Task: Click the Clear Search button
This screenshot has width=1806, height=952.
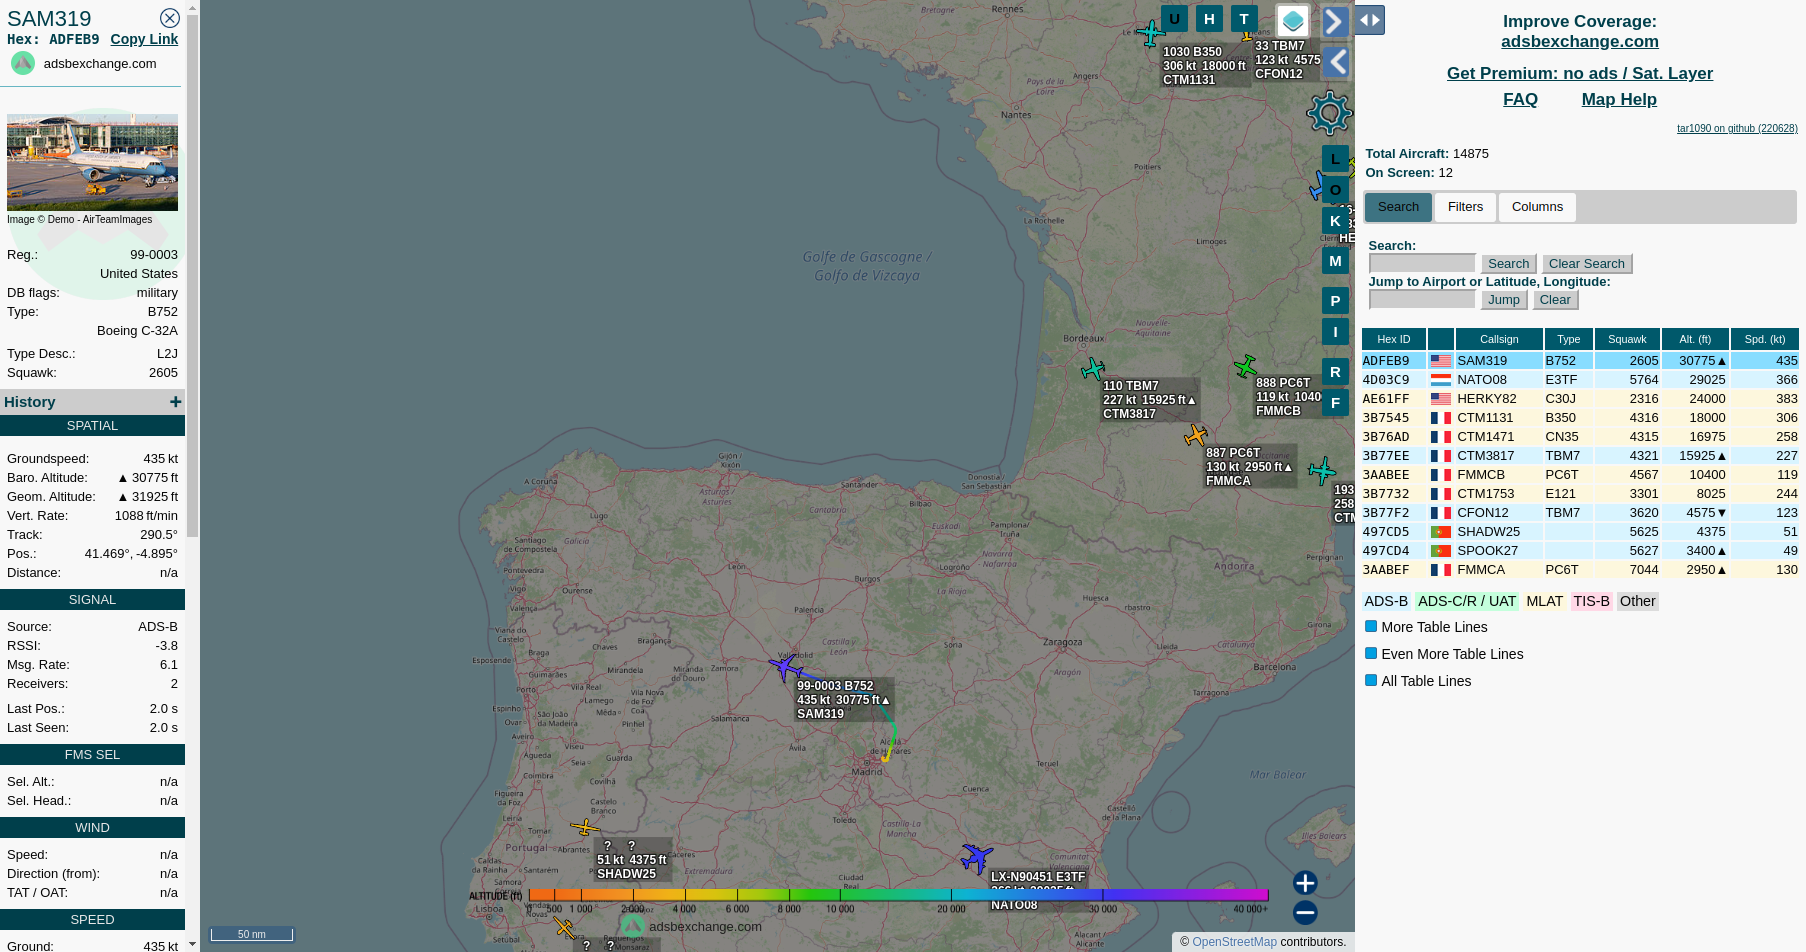Action: pos(1587,264)
